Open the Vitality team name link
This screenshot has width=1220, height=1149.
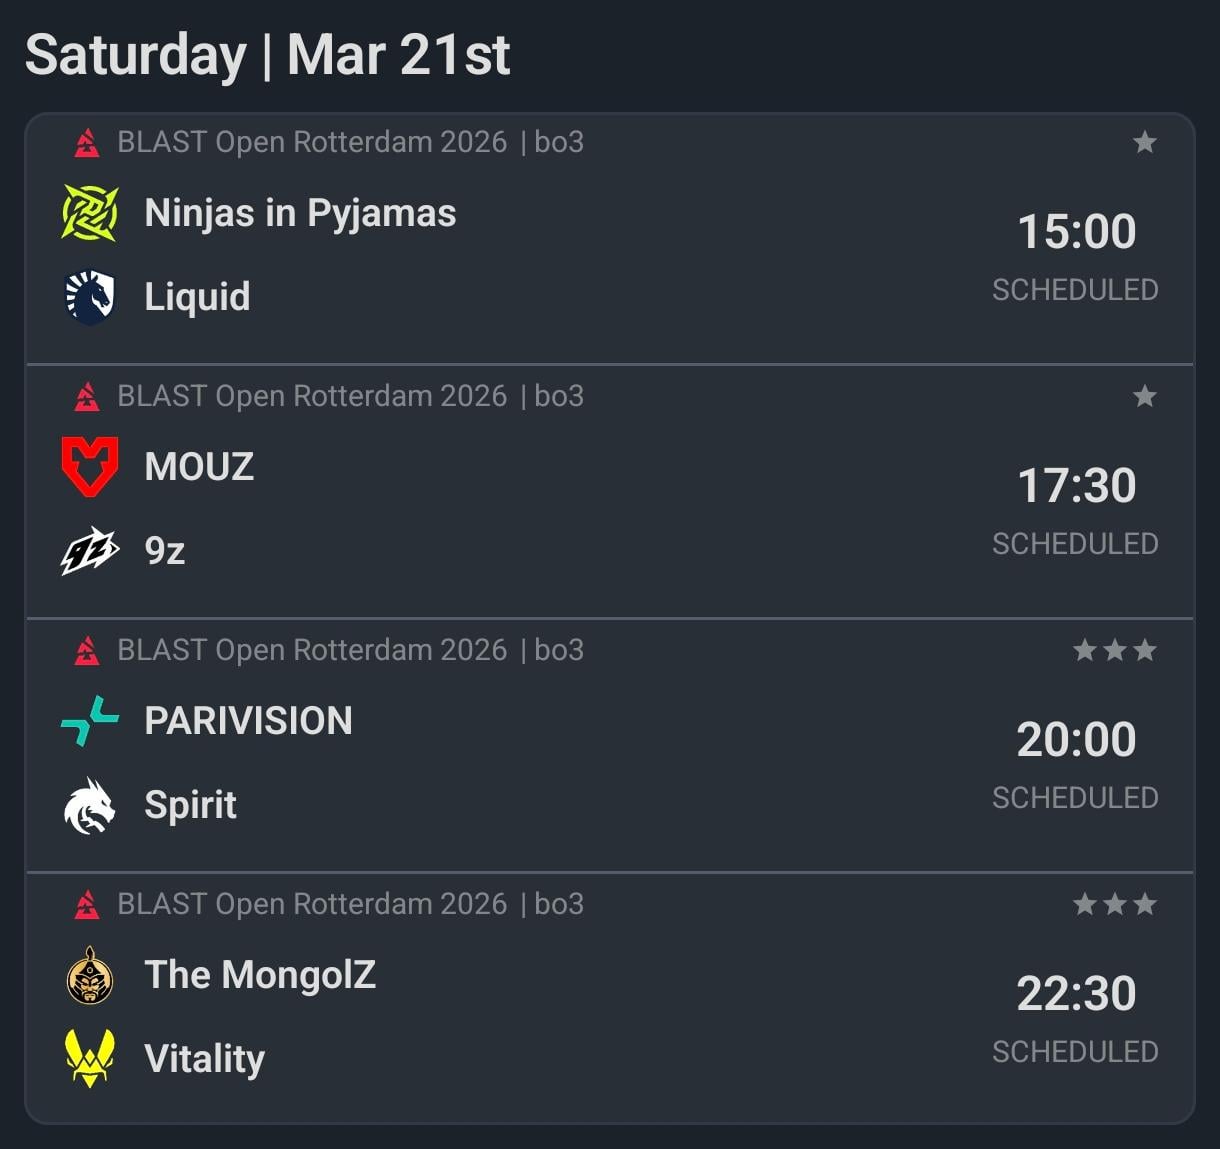pos(205,1059)
